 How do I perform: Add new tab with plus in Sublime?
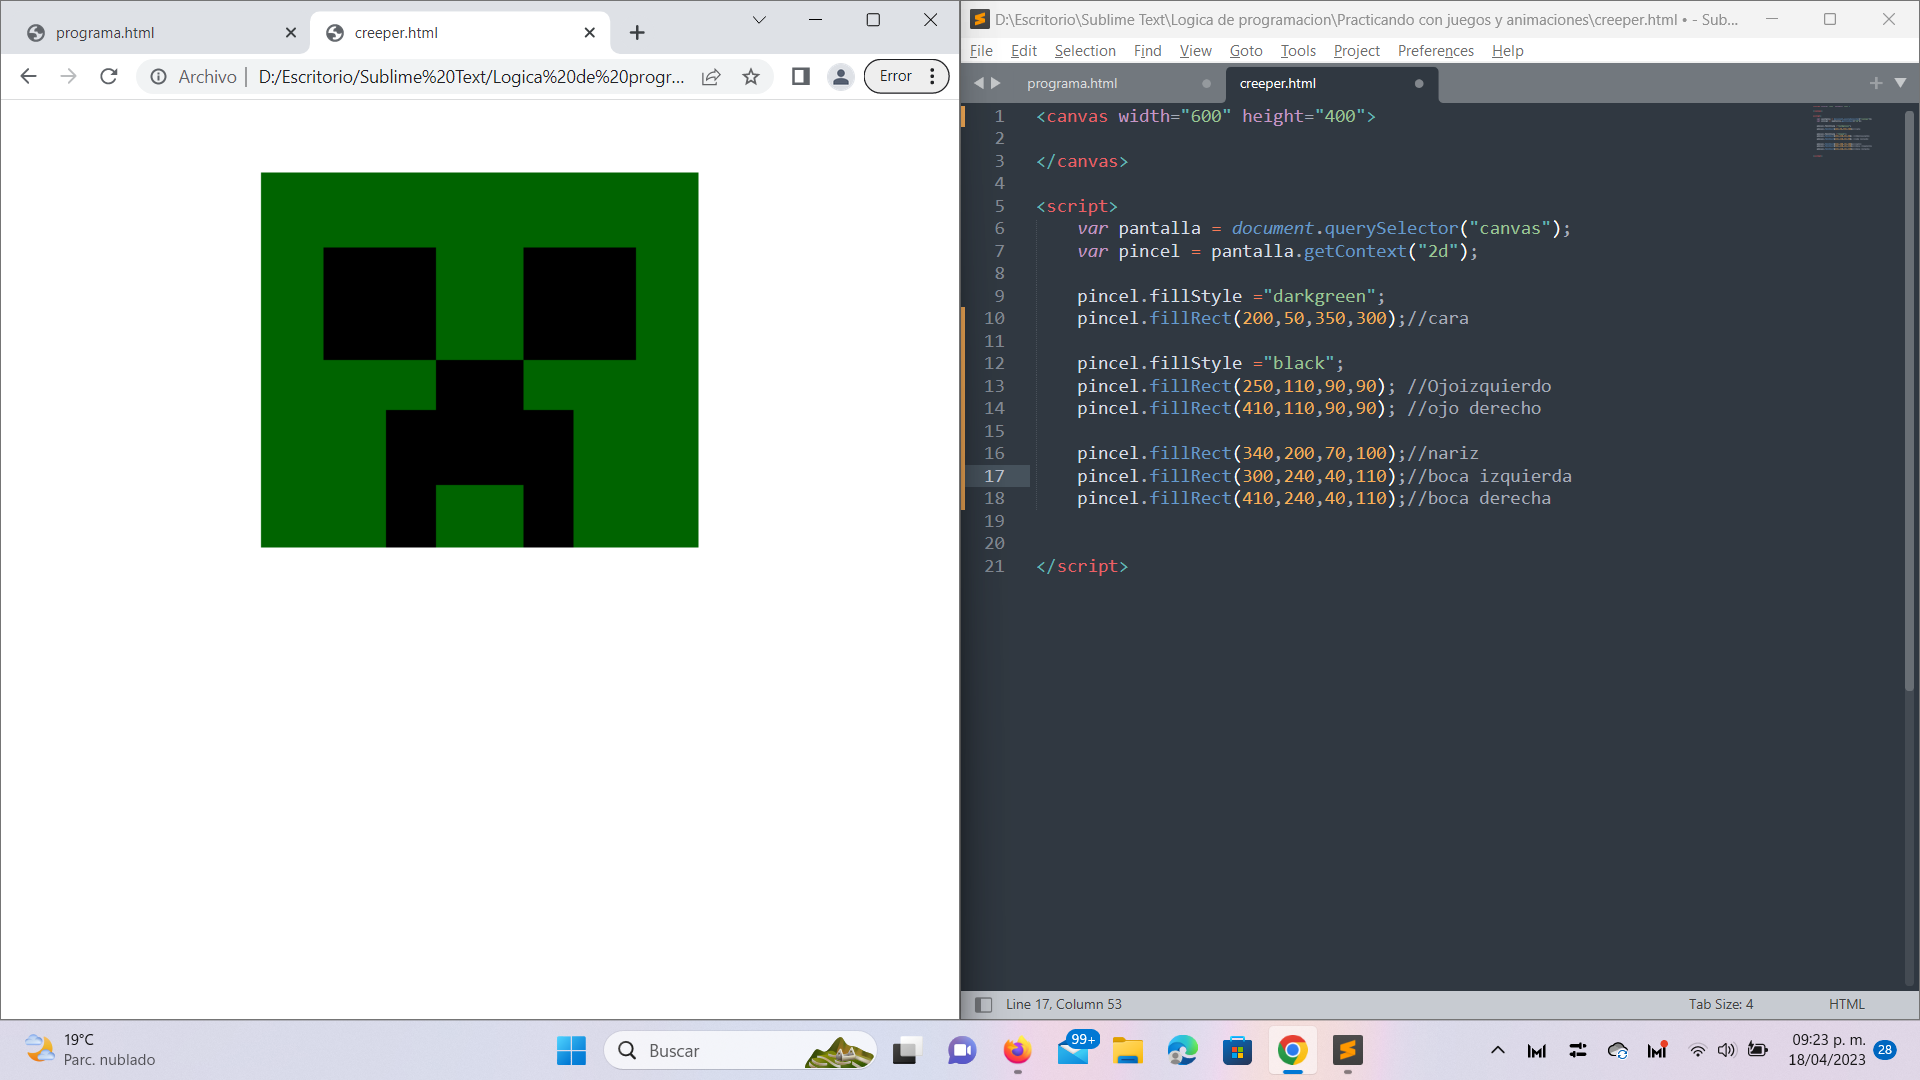(x=1876, y=83)
